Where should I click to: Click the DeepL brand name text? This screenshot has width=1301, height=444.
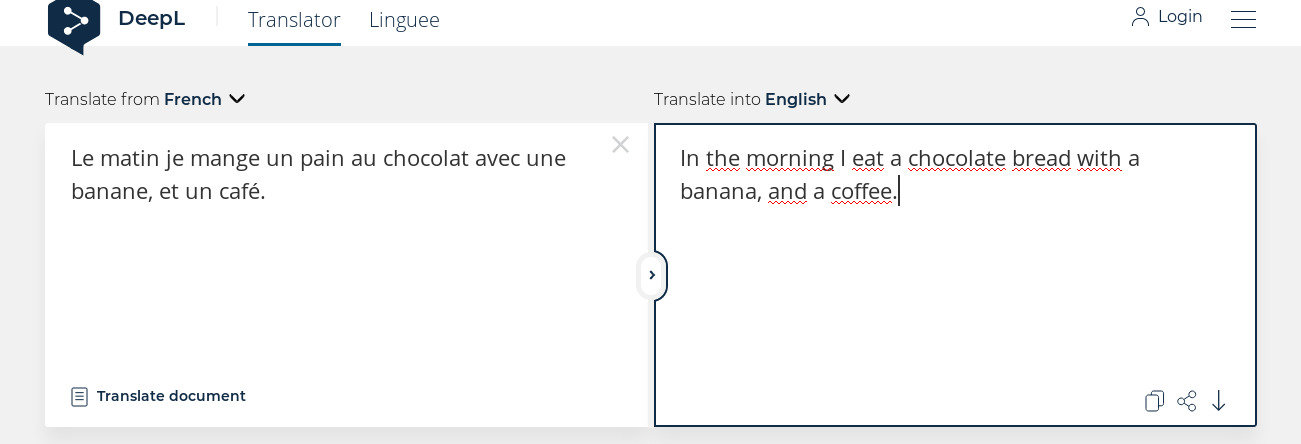tap(151, 19)
